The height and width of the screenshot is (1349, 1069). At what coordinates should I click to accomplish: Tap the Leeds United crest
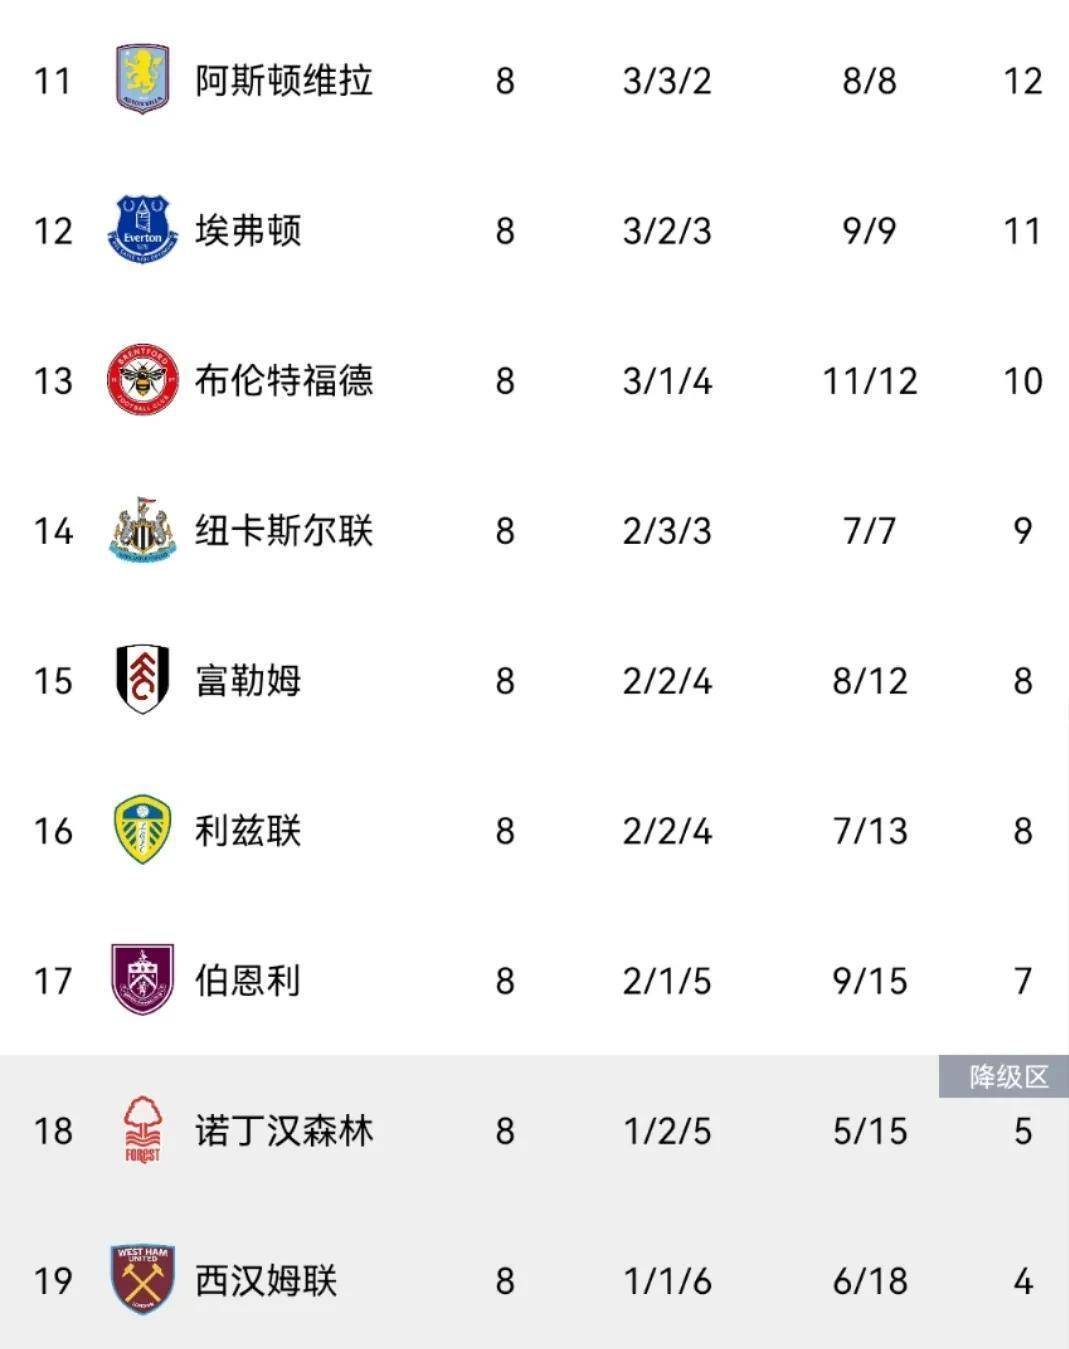142,830
